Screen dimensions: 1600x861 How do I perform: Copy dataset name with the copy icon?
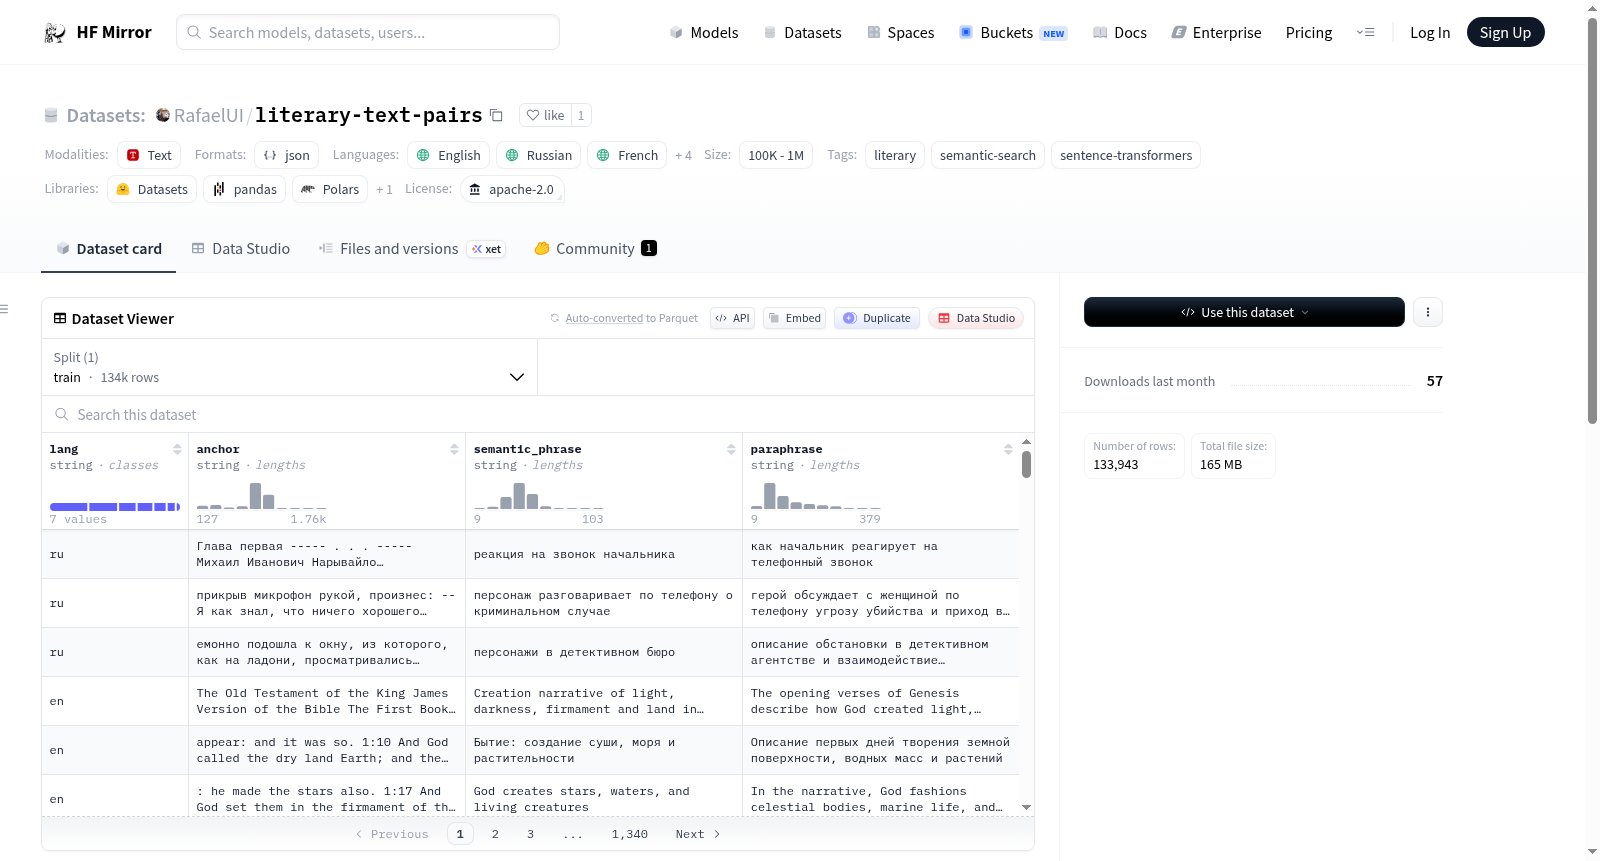[496, 115]
